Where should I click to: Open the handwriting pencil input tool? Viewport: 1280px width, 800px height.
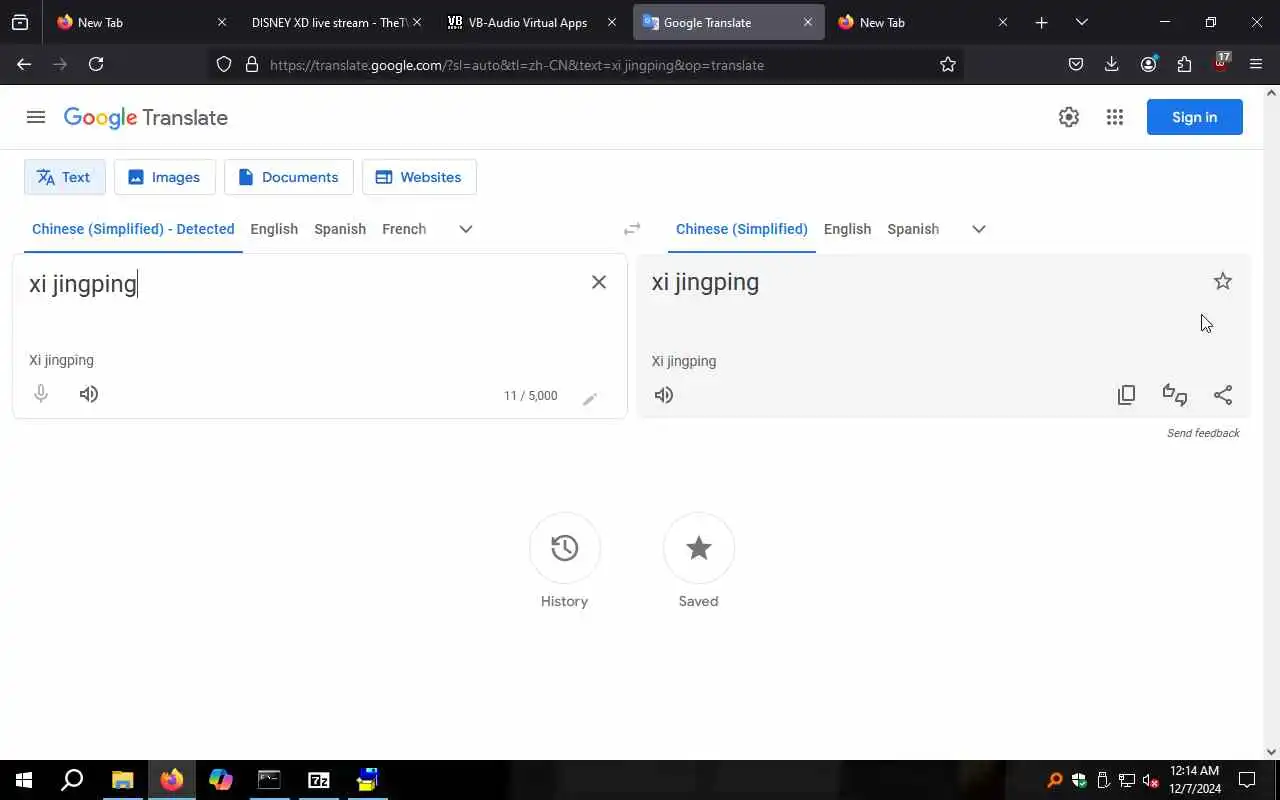590,398
